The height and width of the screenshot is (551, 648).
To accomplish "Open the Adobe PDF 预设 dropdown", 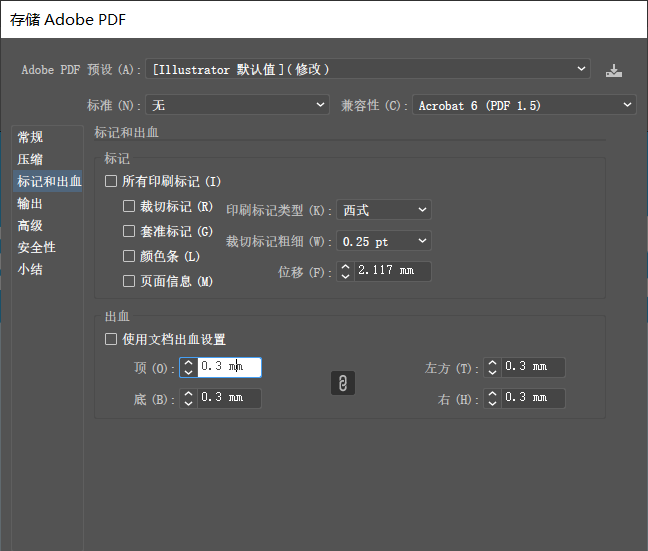I will pyautogui.click(x=368, y=69).
